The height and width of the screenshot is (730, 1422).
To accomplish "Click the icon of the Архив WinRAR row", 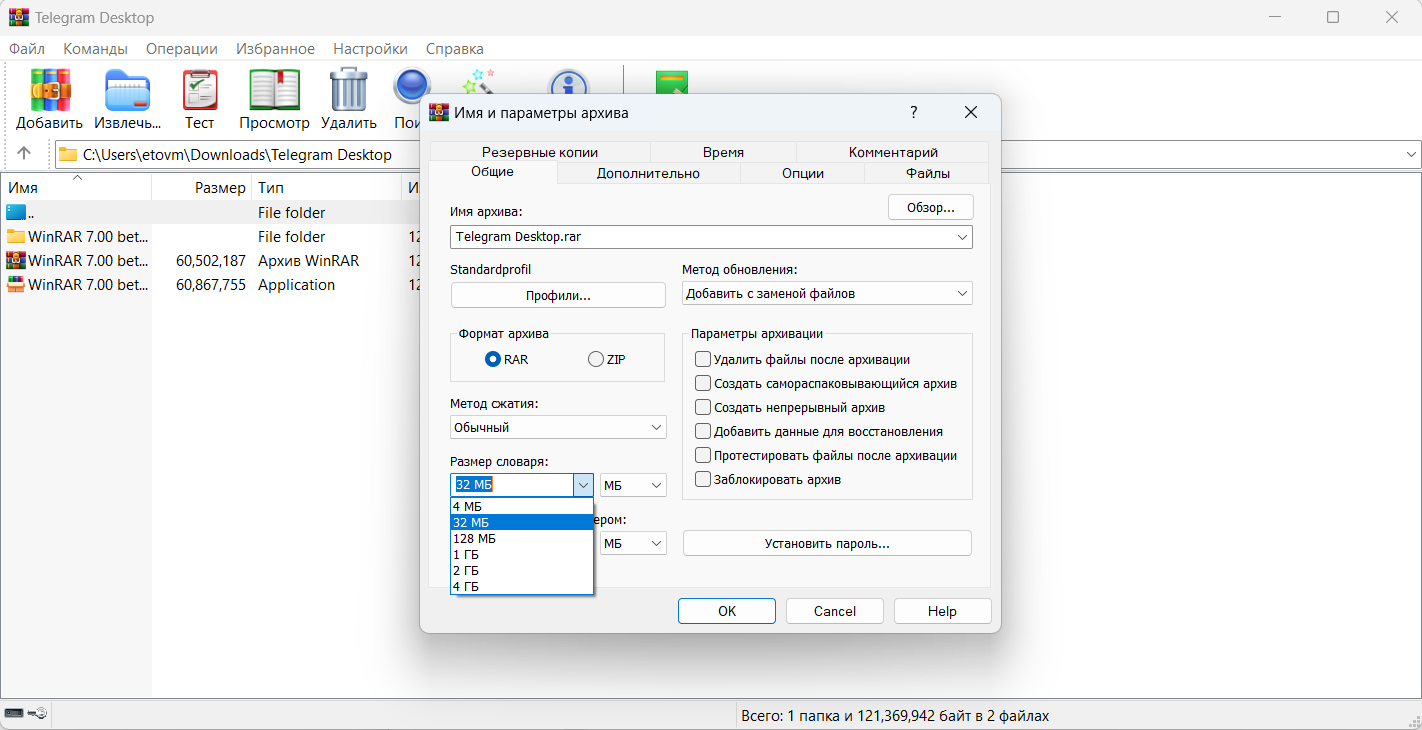I will coord(16,260).
